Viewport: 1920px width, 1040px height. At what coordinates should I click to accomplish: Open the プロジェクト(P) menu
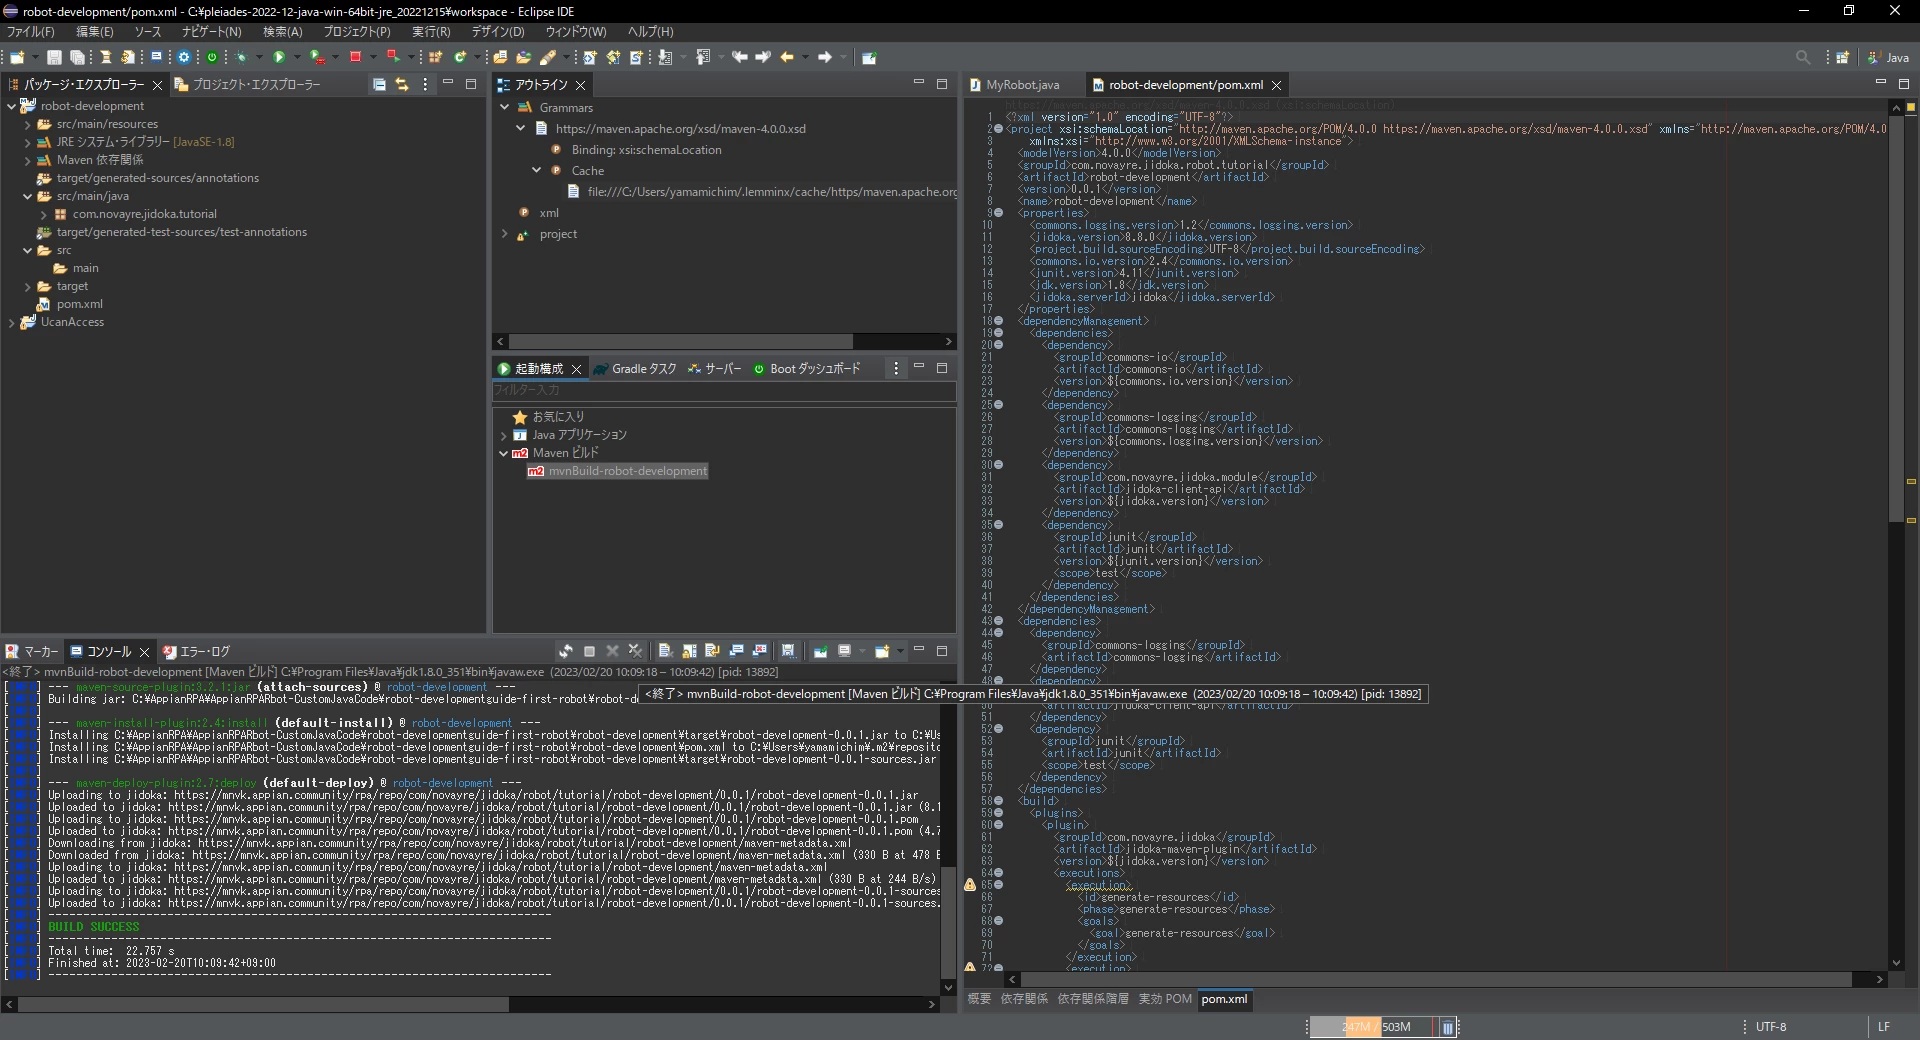click(x=357, y=32)
